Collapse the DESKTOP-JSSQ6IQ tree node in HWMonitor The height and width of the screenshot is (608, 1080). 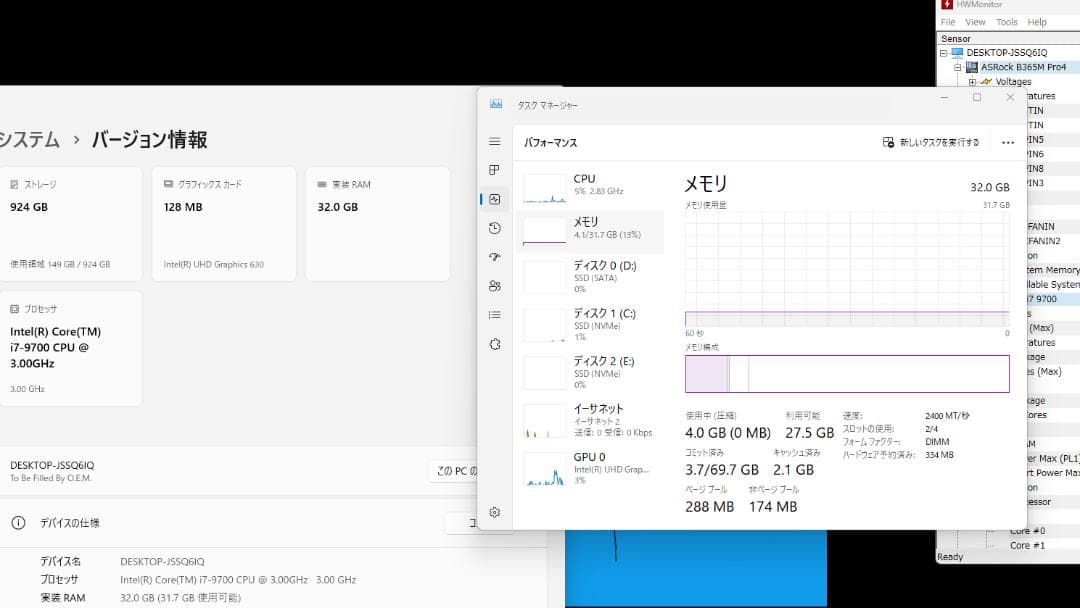(943, 52)
